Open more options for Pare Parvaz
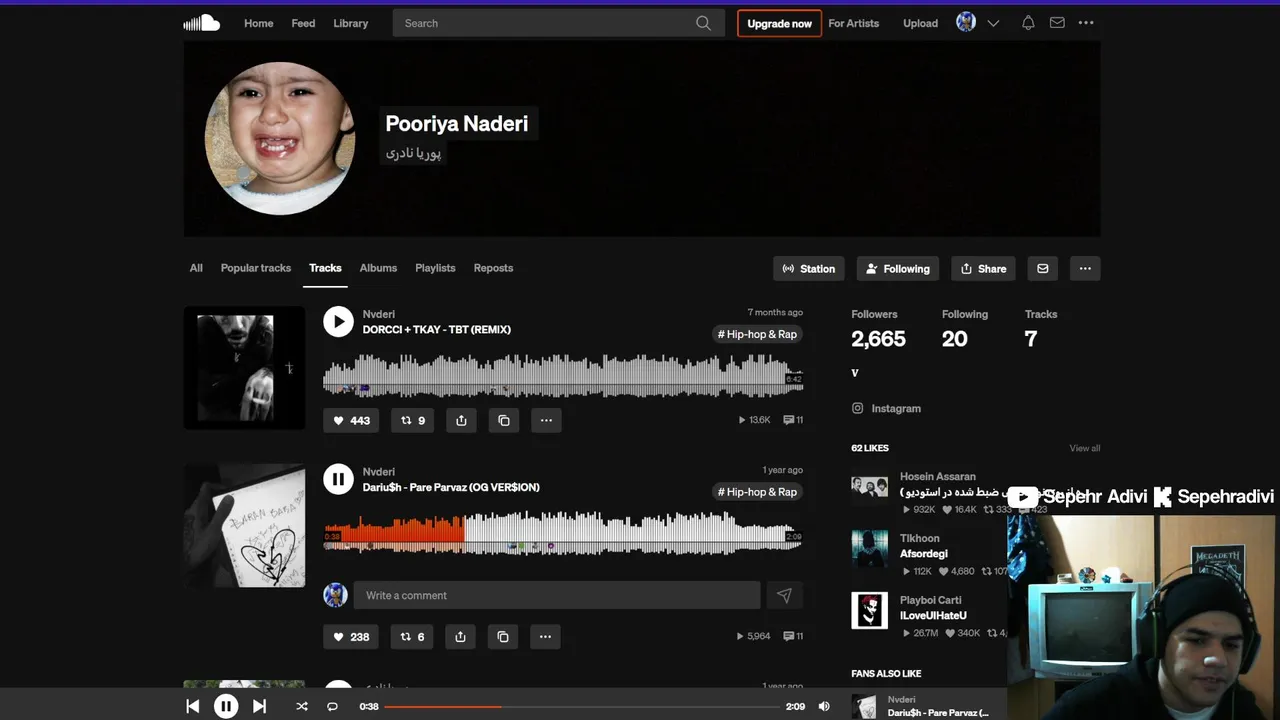The image size is (1280, 720). click(545, 636)
